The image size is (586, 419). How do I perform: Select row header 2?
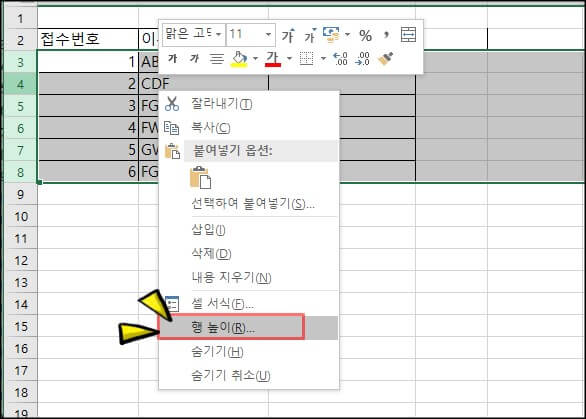click(21, 40)
